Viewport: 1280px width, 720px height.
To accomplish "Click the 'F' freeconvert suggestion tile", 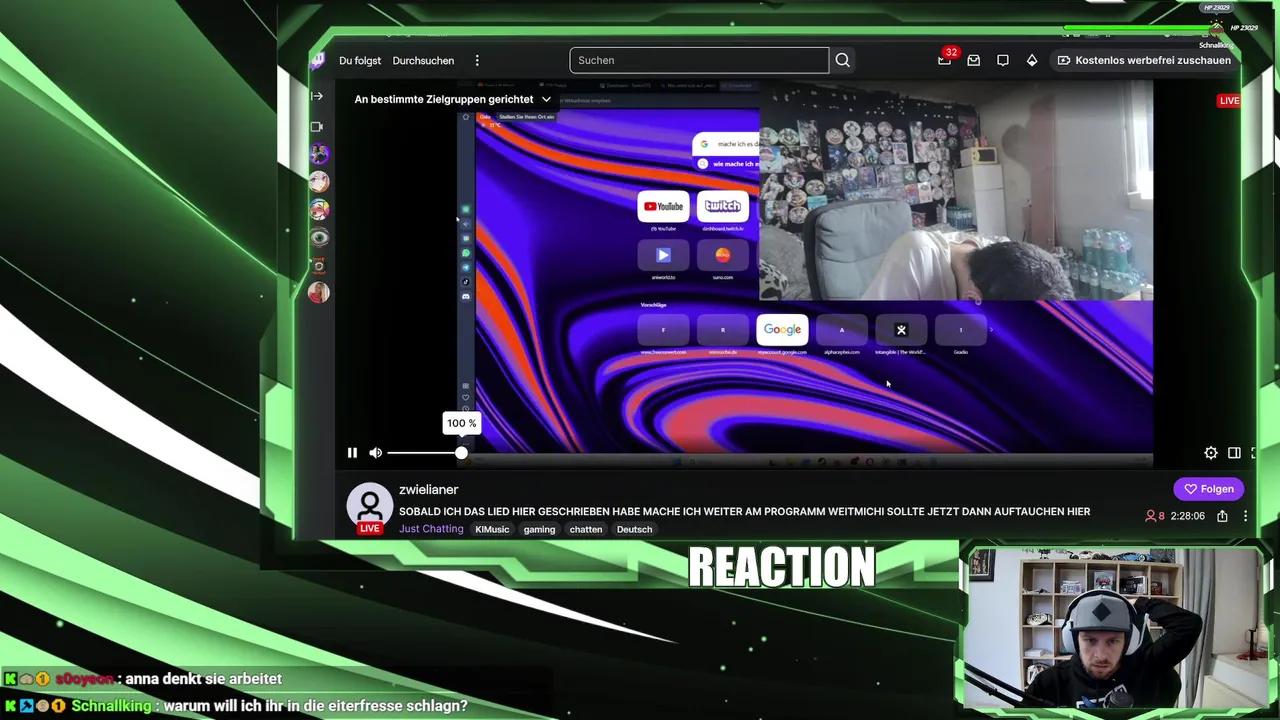I will click(663, 329).
